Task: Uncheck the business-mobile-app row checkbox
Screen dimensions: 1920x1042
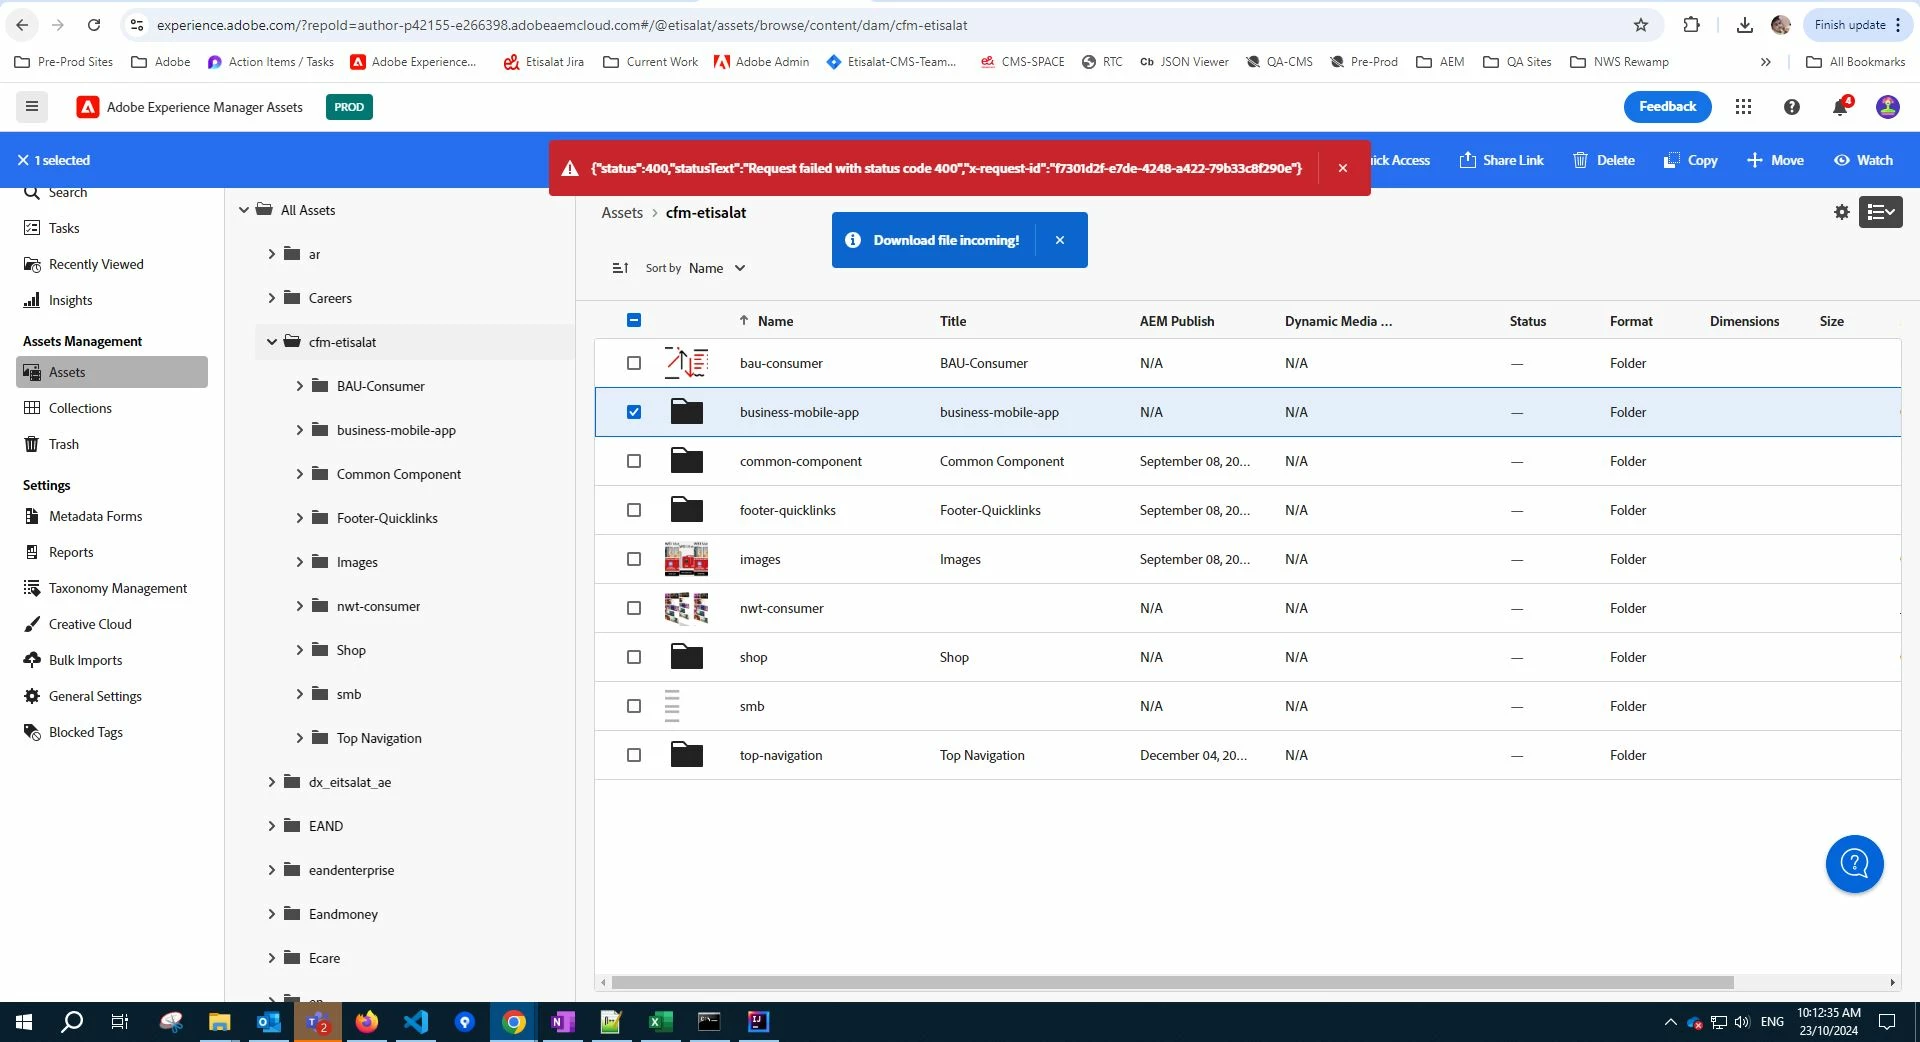Action: tap(634, 412)
